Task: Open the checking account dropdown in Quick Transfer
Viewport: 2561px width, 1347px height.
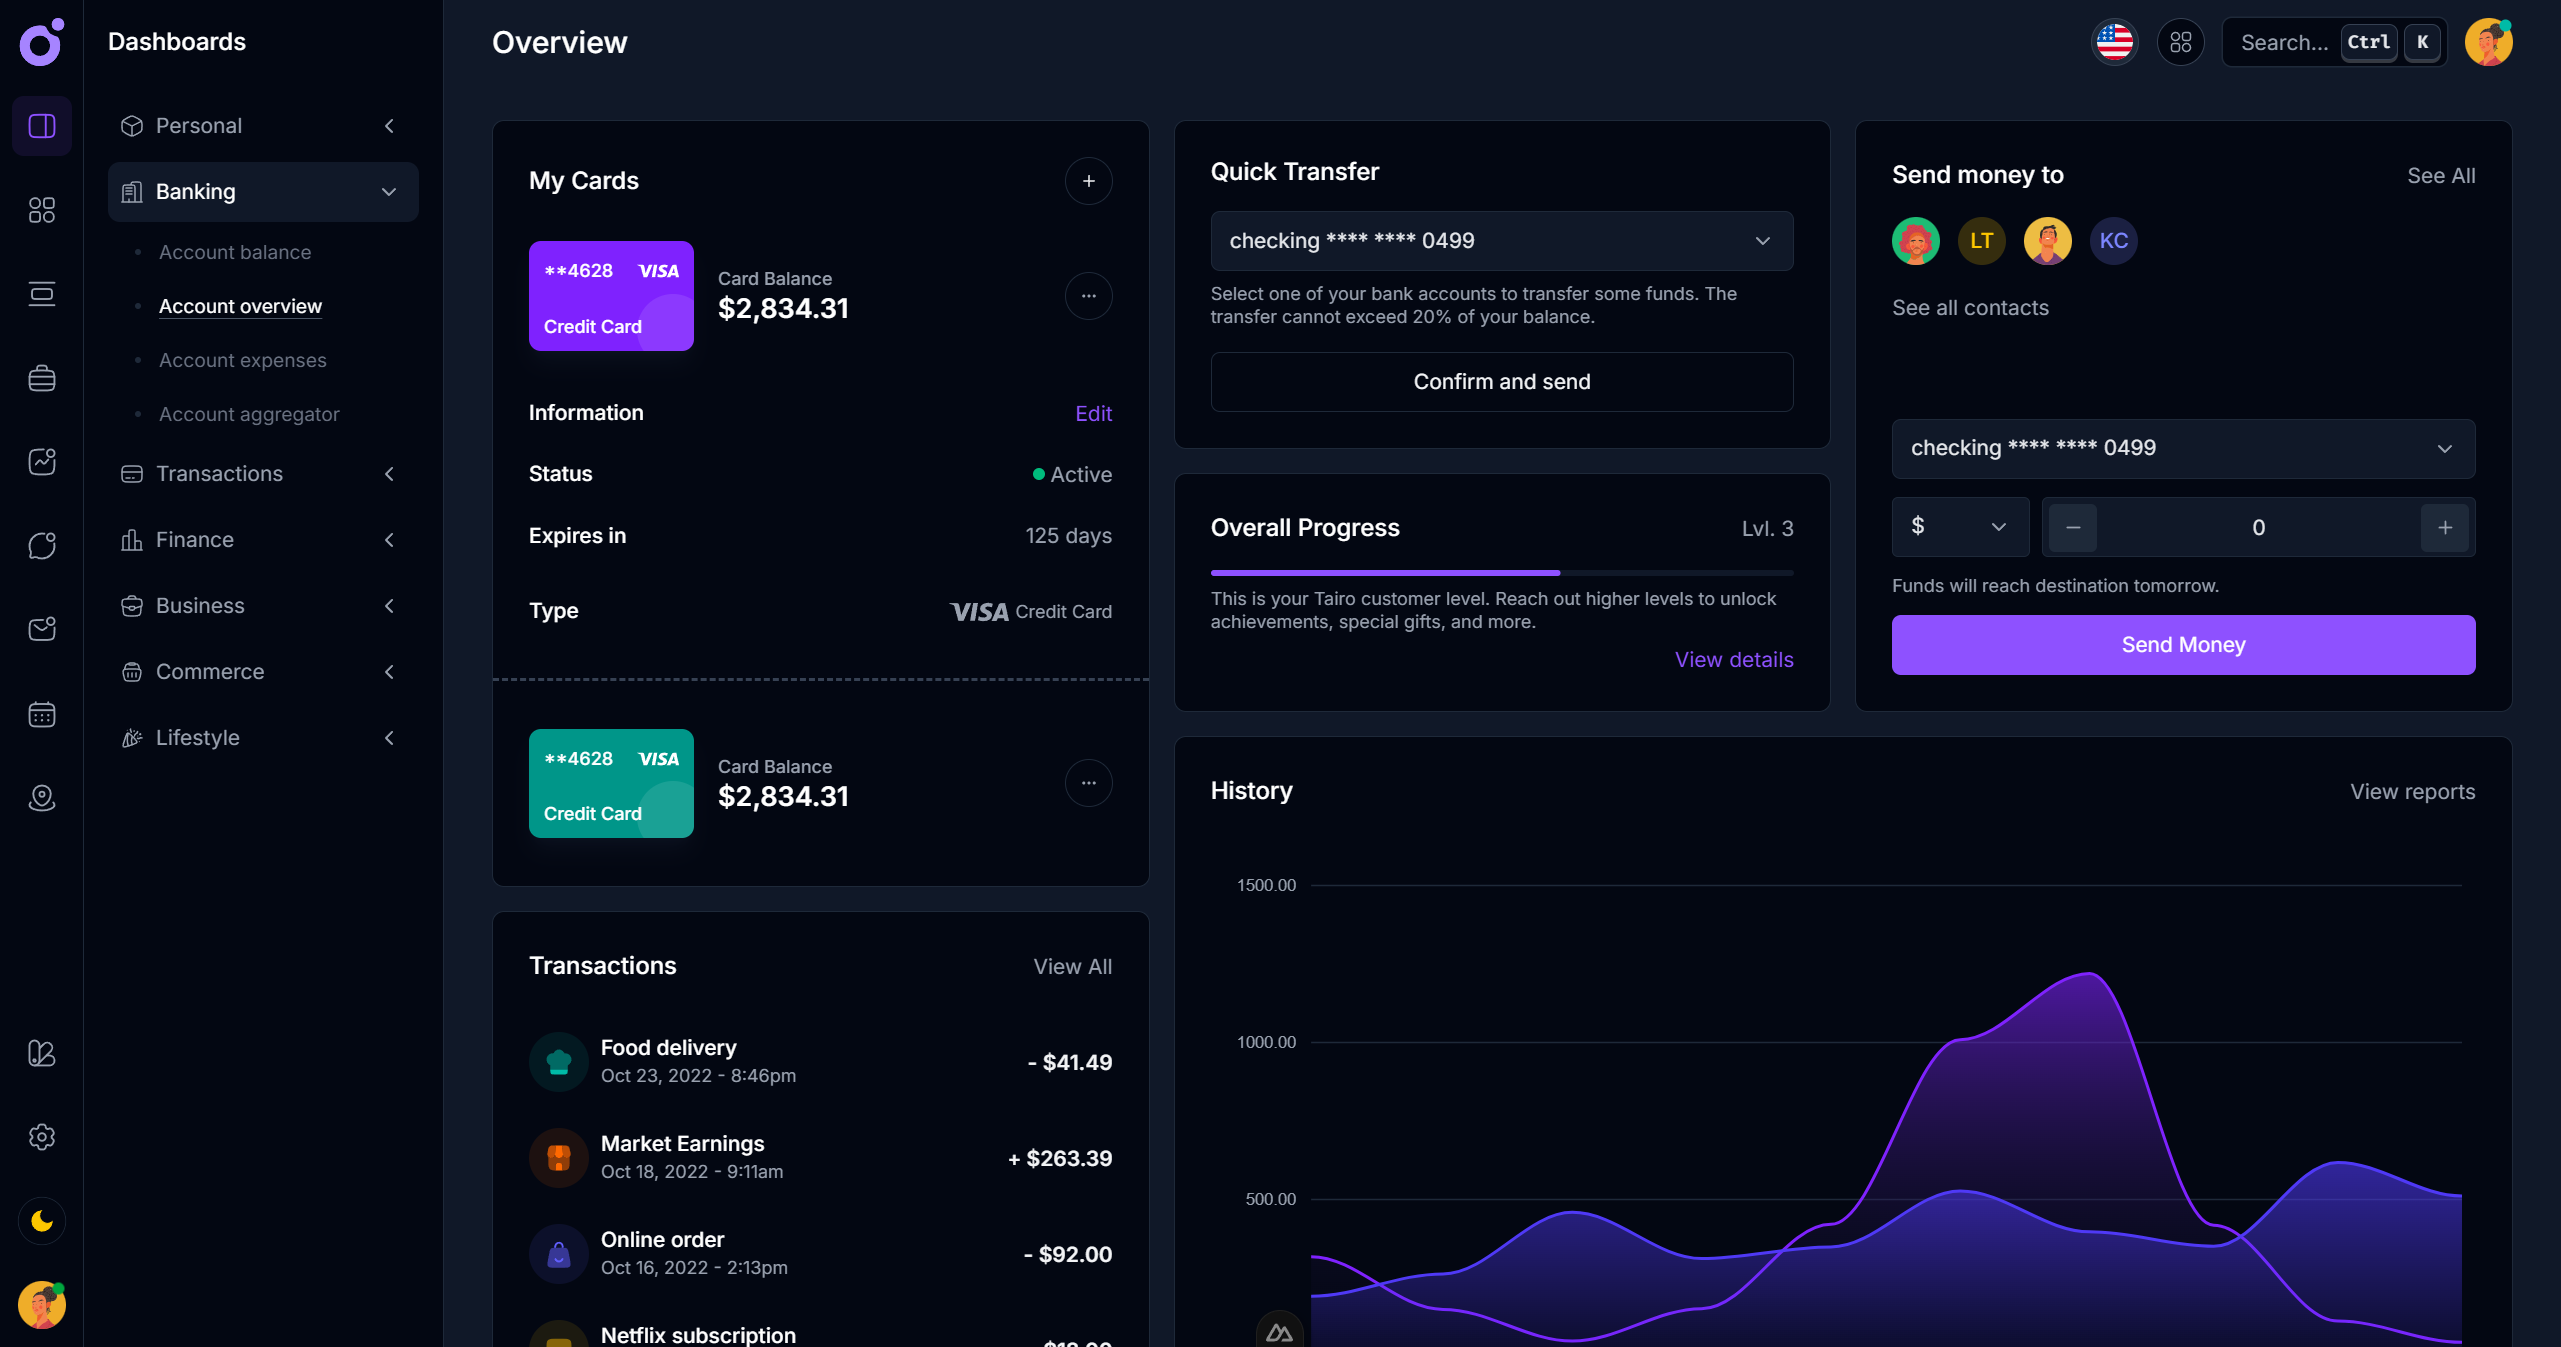Action: click(1501, 240)
